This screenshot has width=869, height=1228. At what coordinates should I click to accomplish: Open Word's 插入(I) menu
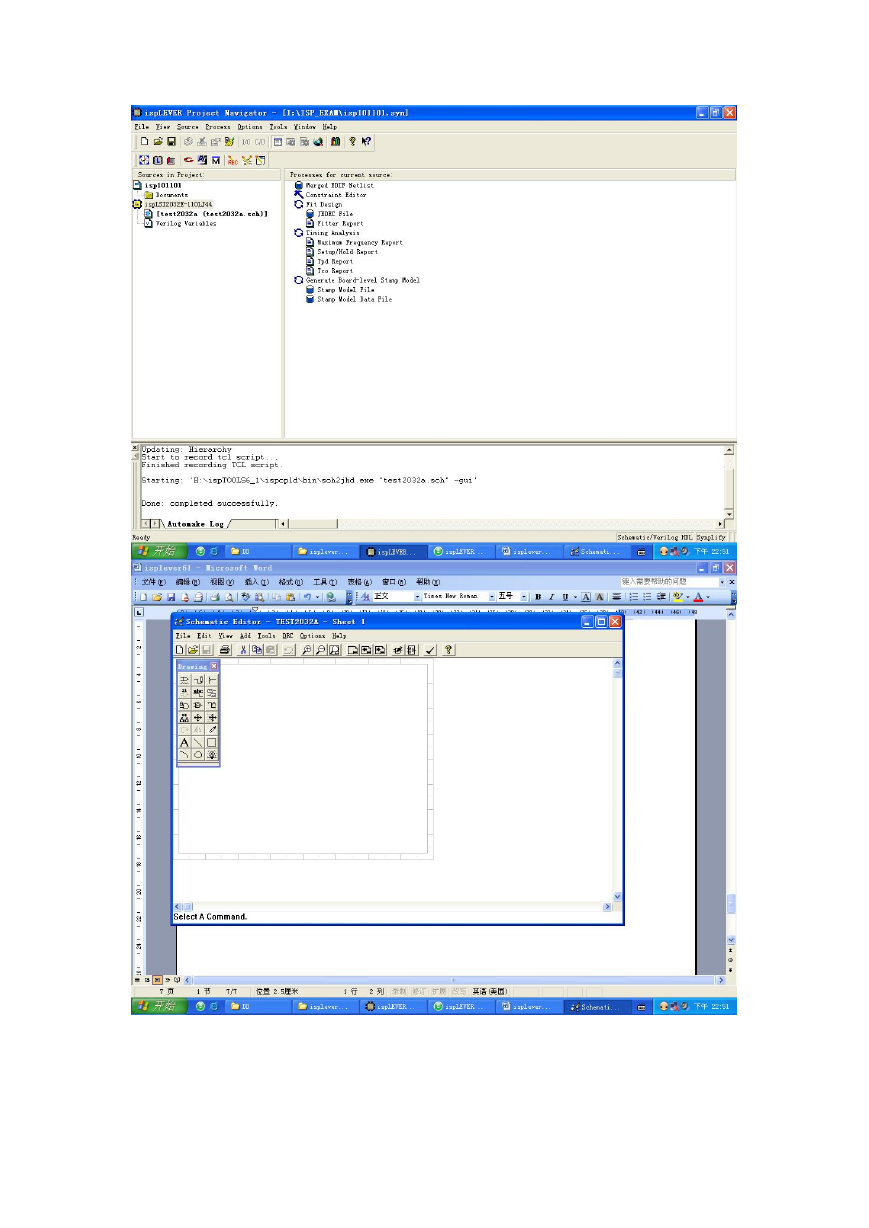[257, 582]
